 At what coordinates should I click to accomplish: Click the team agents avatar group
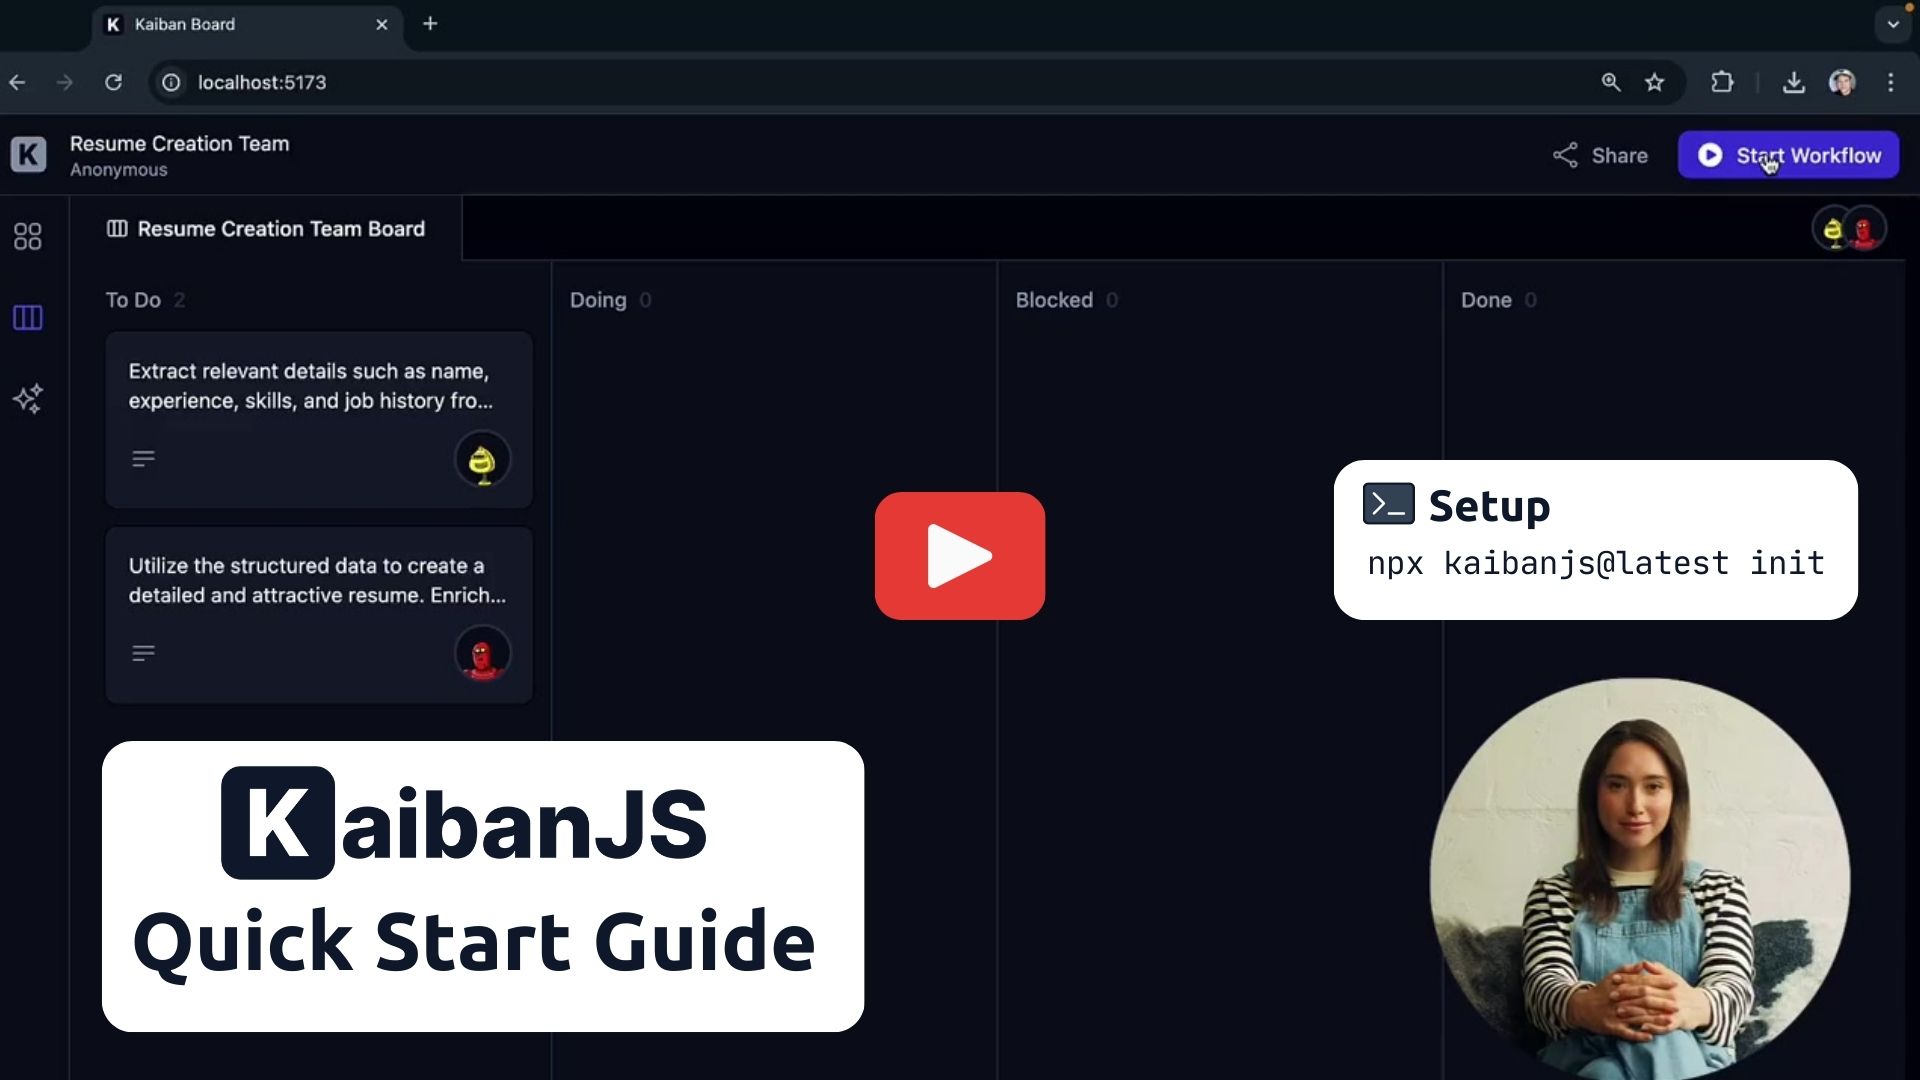tap(1848, 230)
